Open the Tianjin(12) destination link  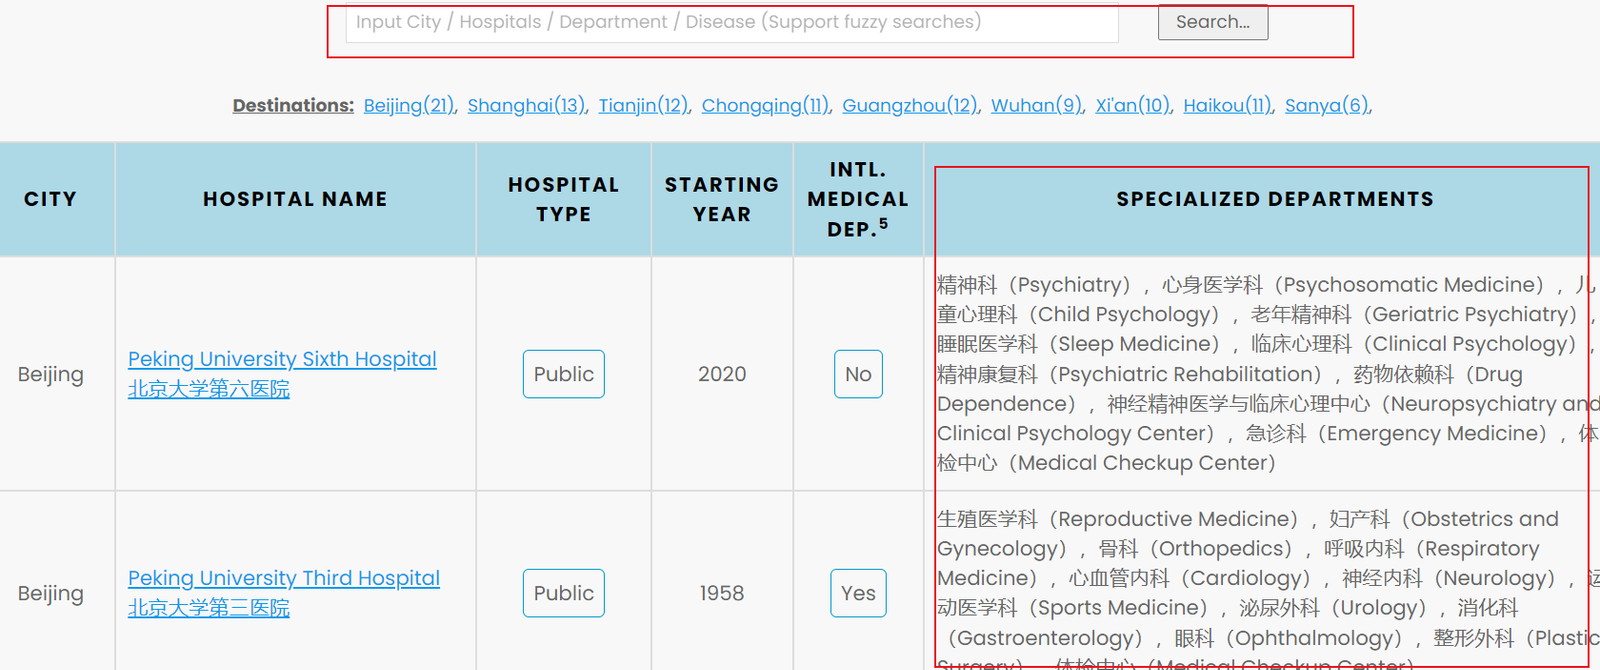click(643, 105)
